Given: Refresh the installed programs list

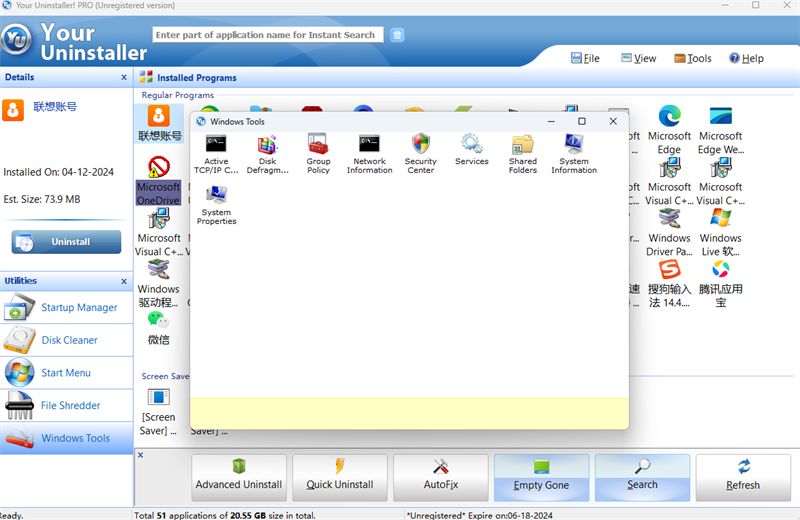Looking at the screenshot, I should pyautogui.click(x=743, y=476).
